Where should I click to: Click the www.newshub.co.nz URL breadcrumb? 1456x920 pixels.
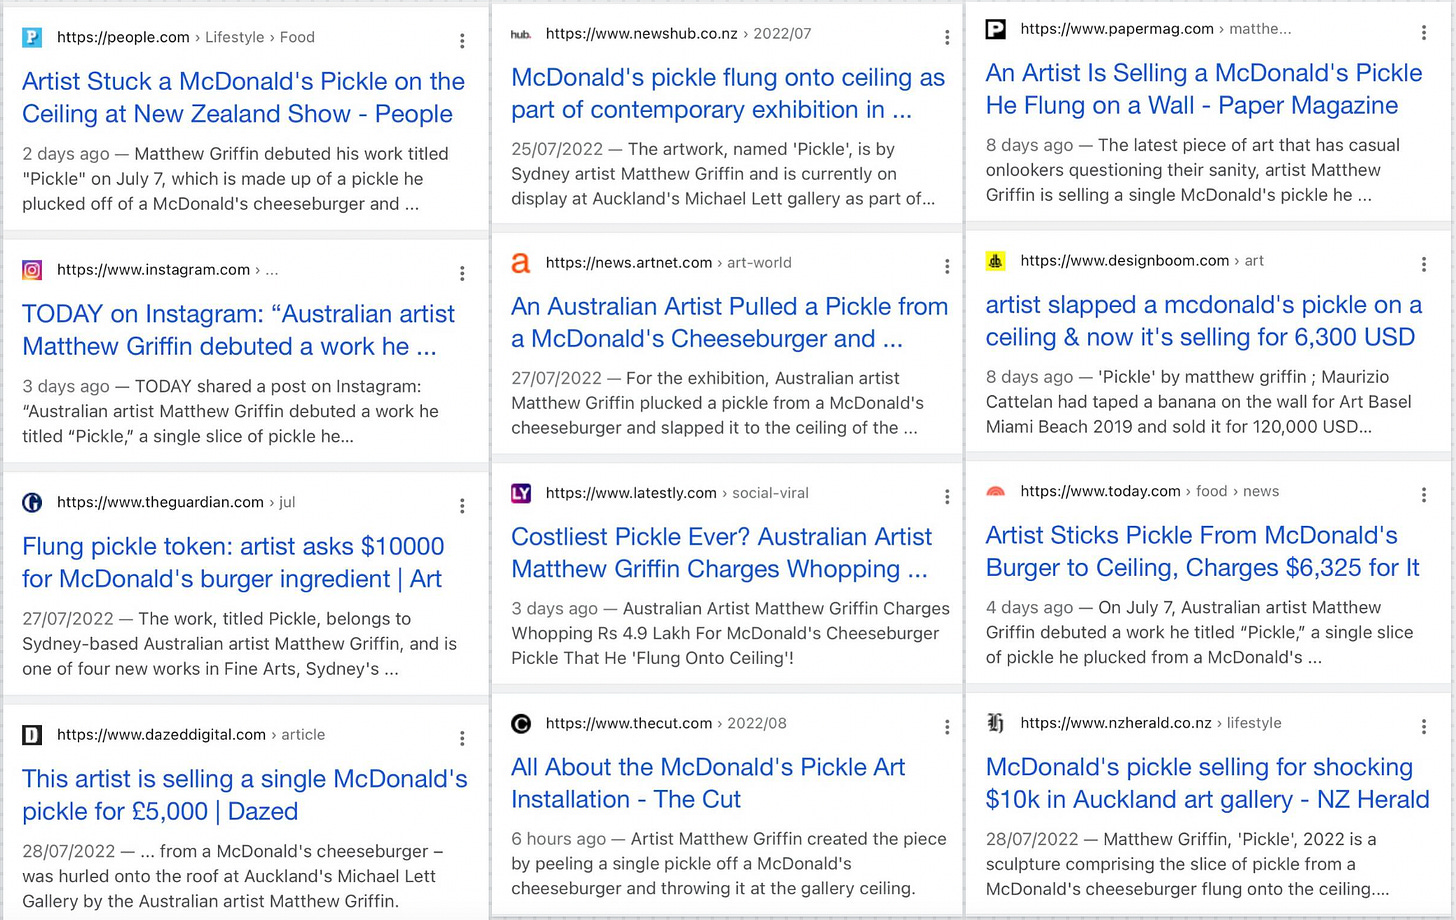coord(679,34)
